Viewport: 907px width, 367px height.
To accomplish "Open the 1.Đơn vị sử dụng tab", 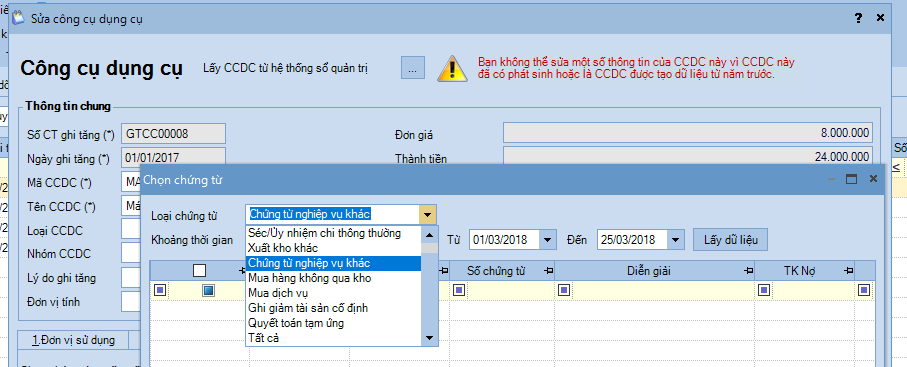I will pos(73,340).
